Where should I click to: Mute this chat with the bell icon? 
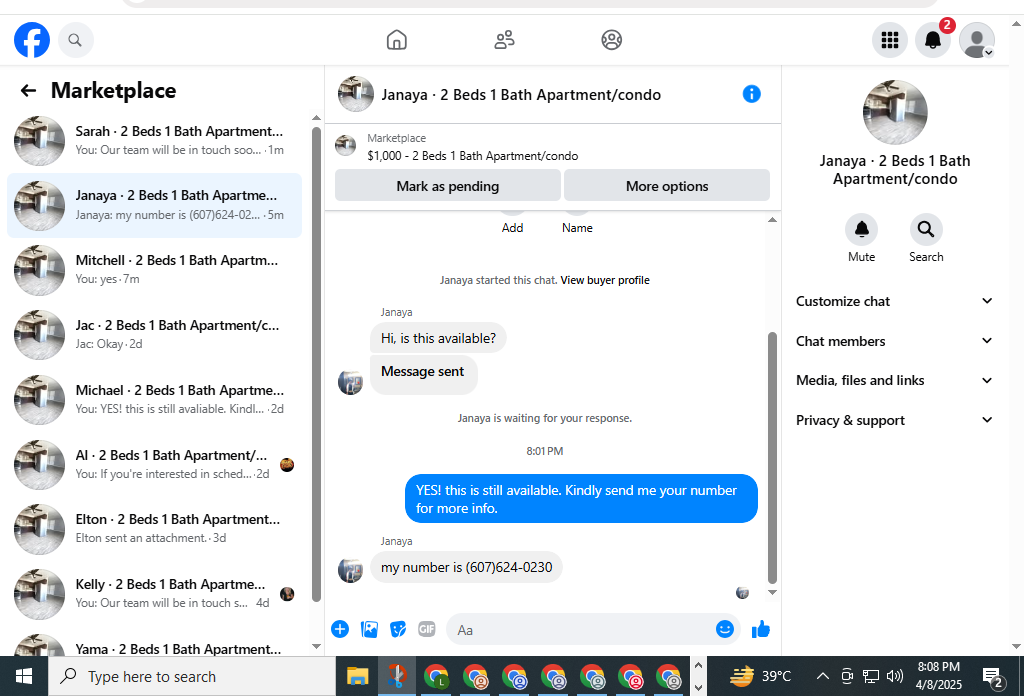[x=861, y=229]
